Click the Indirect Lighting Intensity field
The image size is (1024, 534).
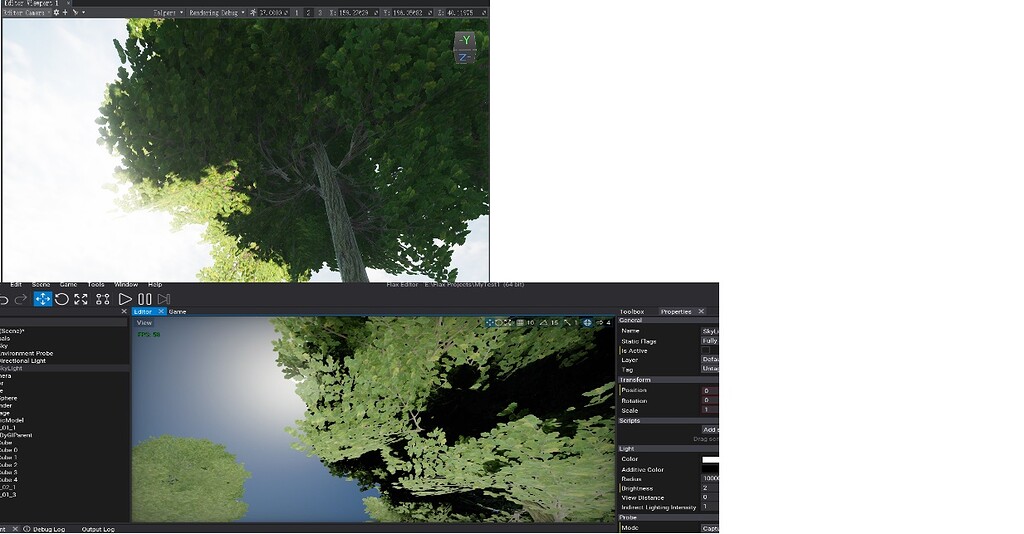pyautogui.click(x=710, y=507)
